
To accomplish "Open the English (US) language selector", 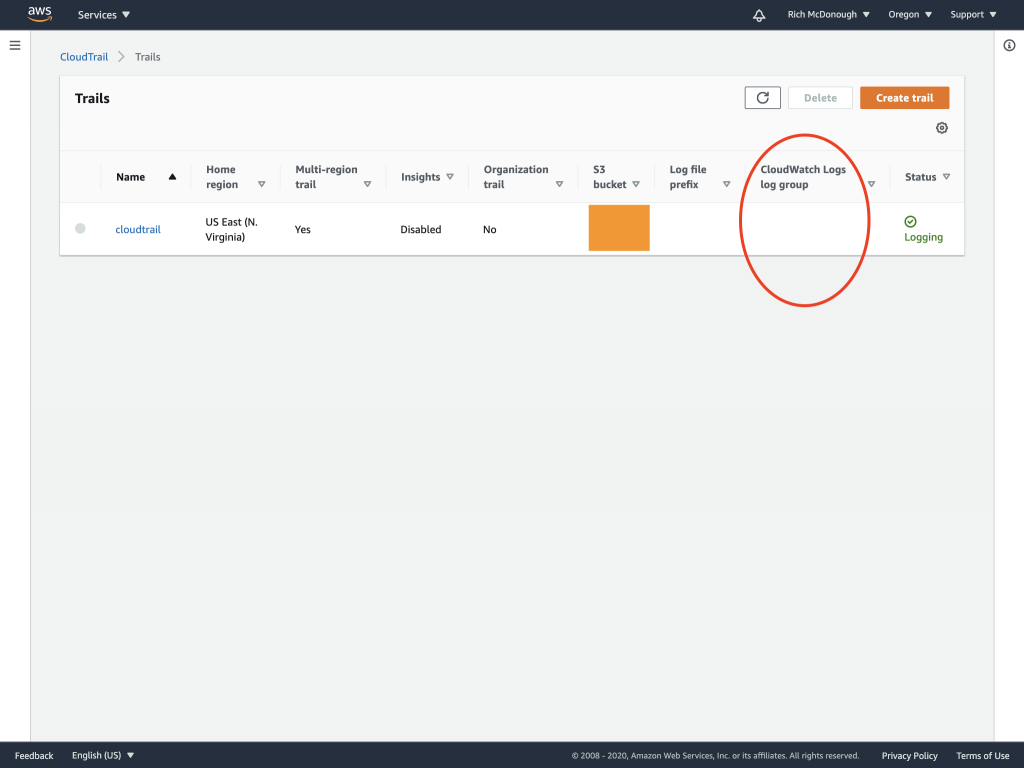I will (x=101, y=755).
